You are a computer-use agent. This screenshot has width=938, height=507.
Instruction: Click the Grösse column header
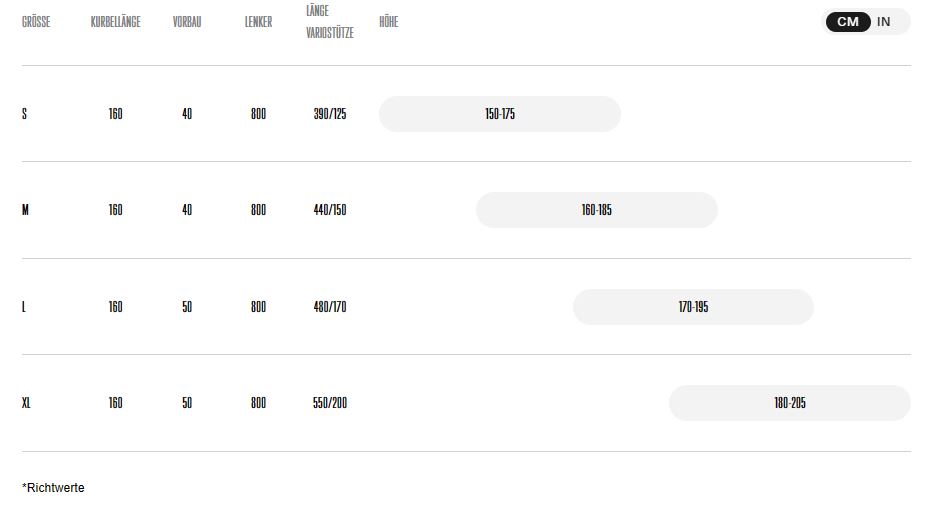(36, 22)
